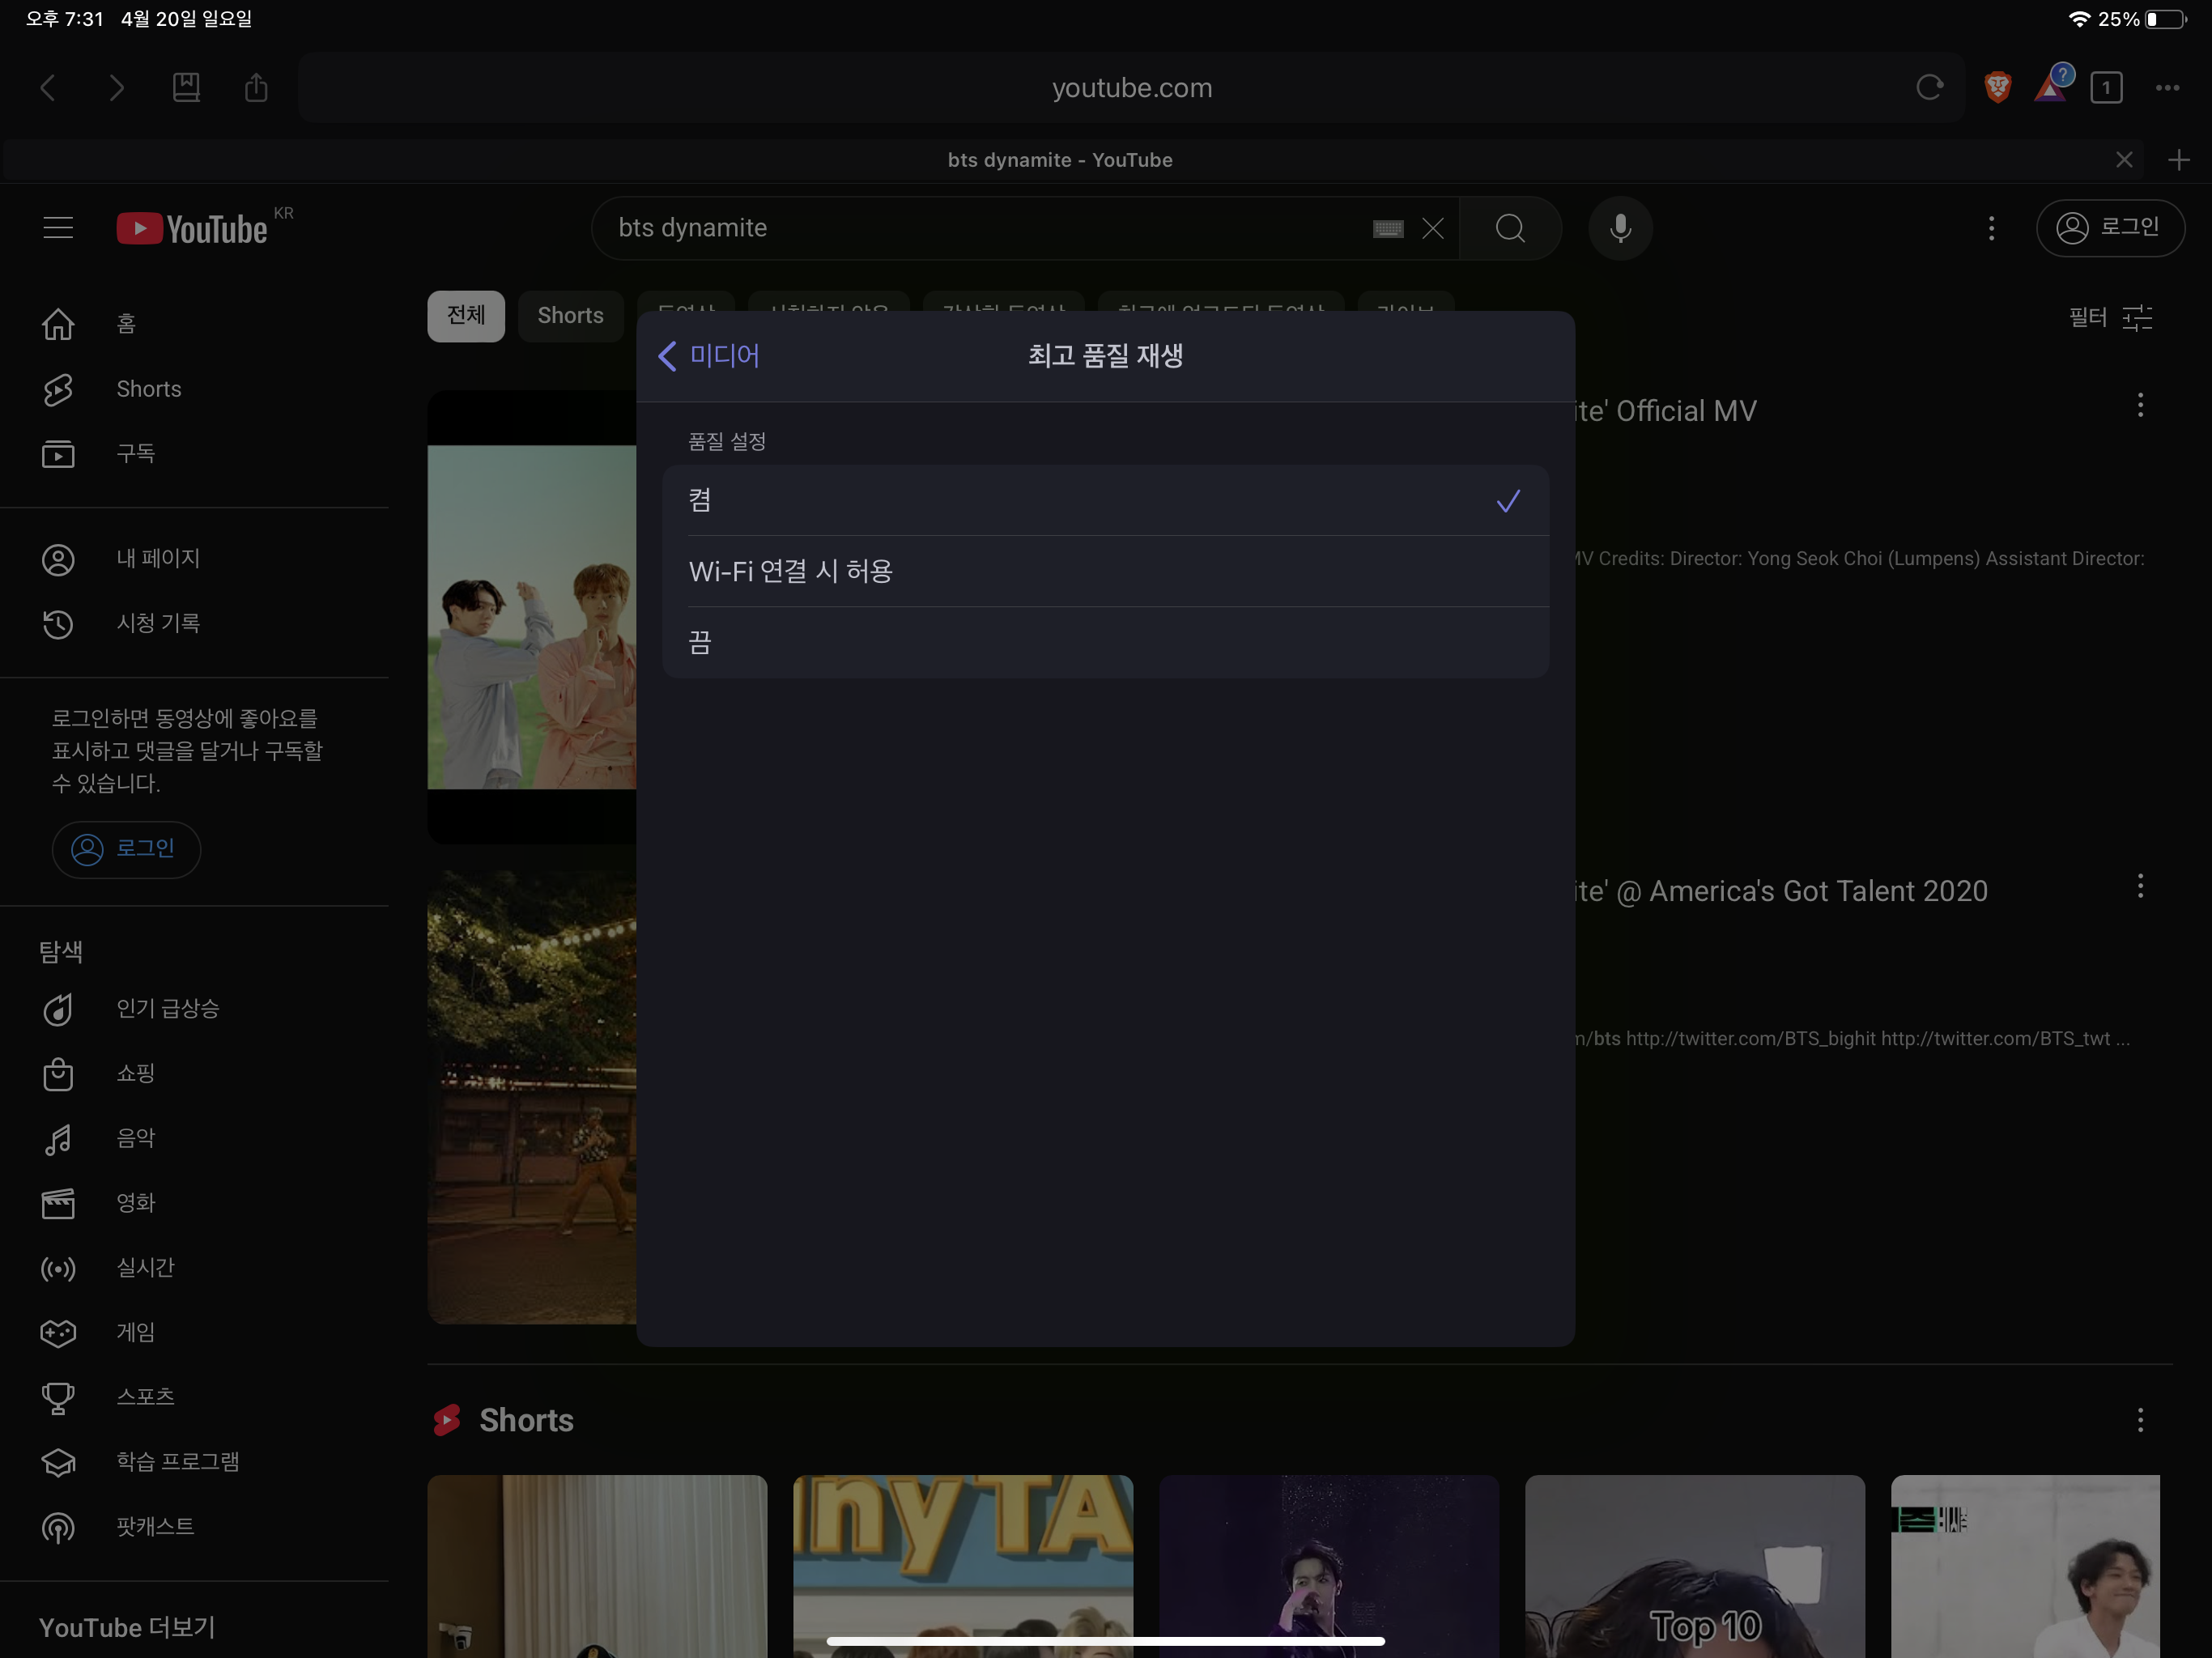Image resolution: width=2212 pixels, height=1658 pixels.
Task: Select the 켬 quality option
Action: (1105, 500)
